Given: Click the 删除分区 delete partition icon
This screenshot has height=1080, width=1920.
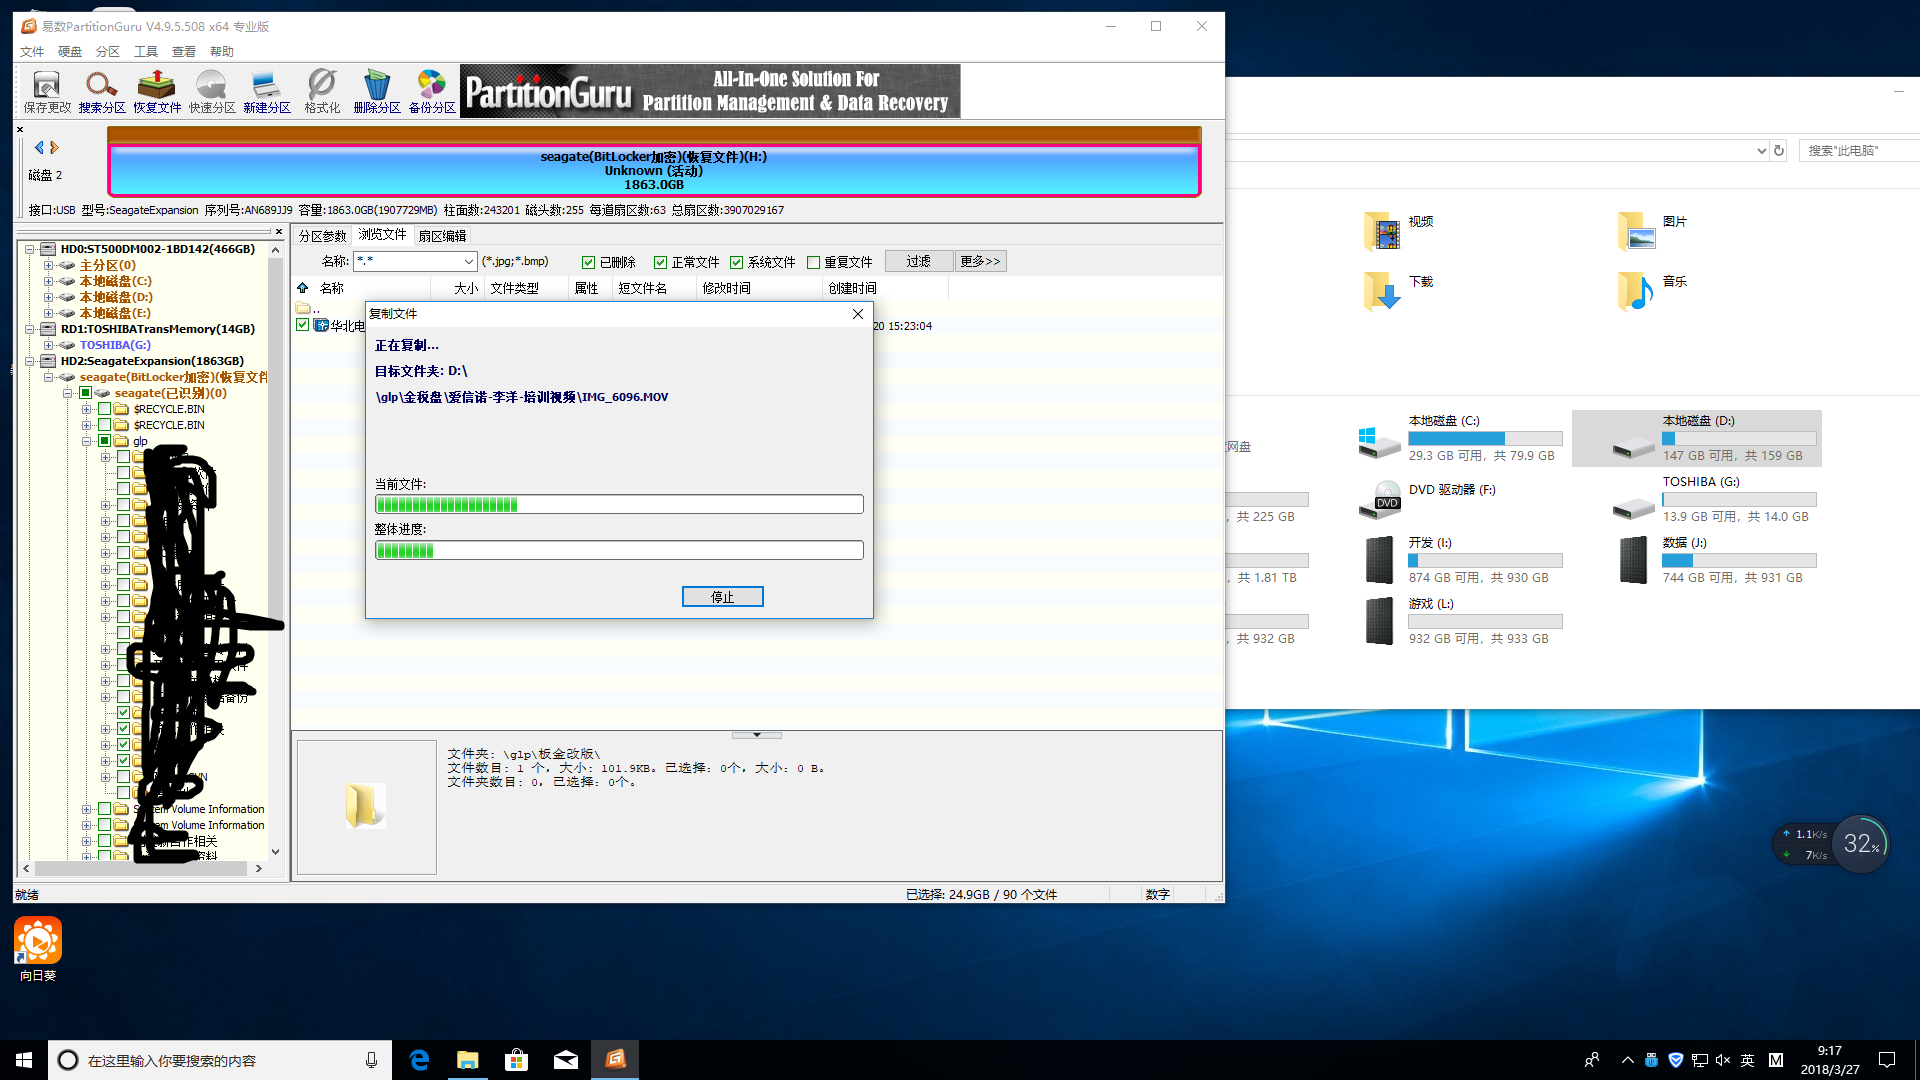Looking at the screenshot, I should 377,92.
